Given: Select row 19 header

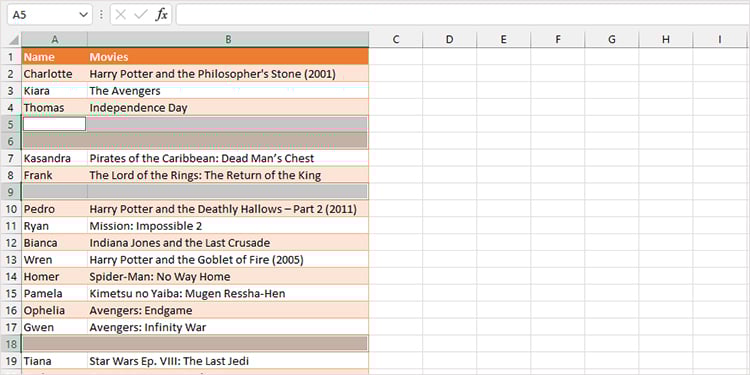Looking at the screenshot, I should tap(11, 361).
